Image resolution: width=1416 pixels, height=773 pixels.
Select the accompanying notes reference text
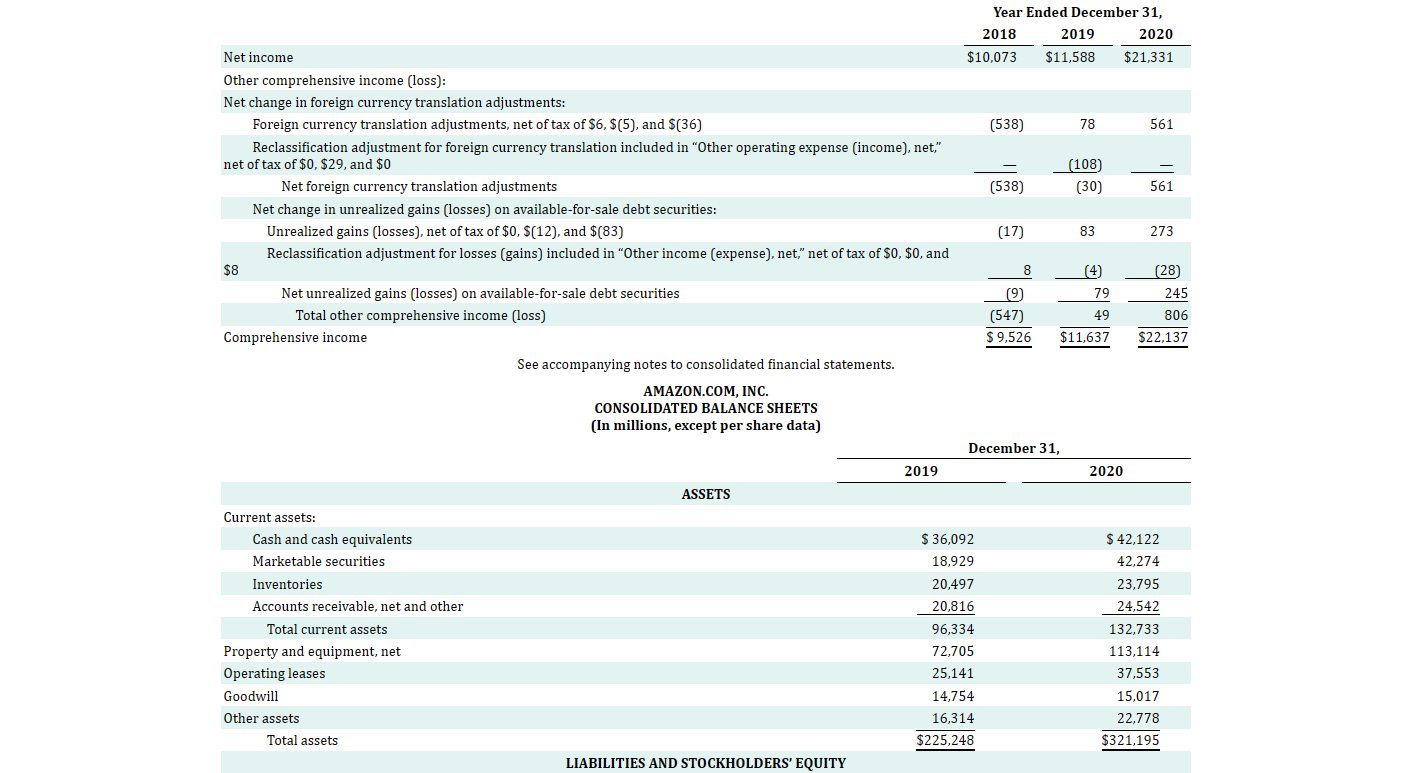[706, 364]
